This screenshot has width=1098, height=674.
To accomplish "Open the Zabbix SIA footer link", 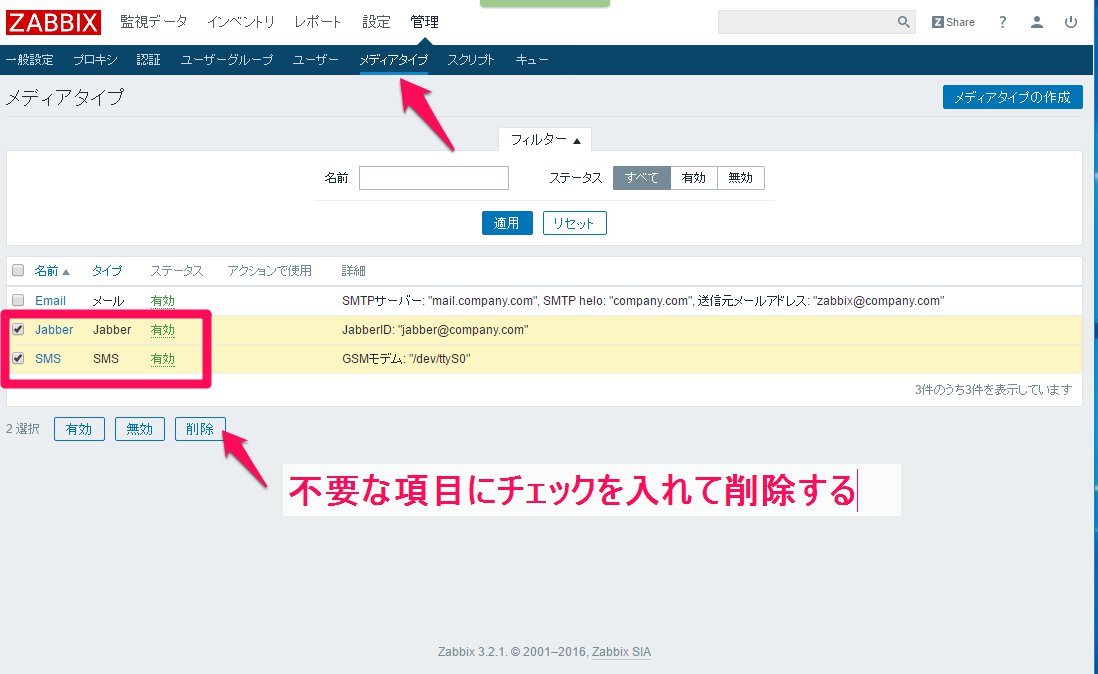I will (x=621, y=652).
